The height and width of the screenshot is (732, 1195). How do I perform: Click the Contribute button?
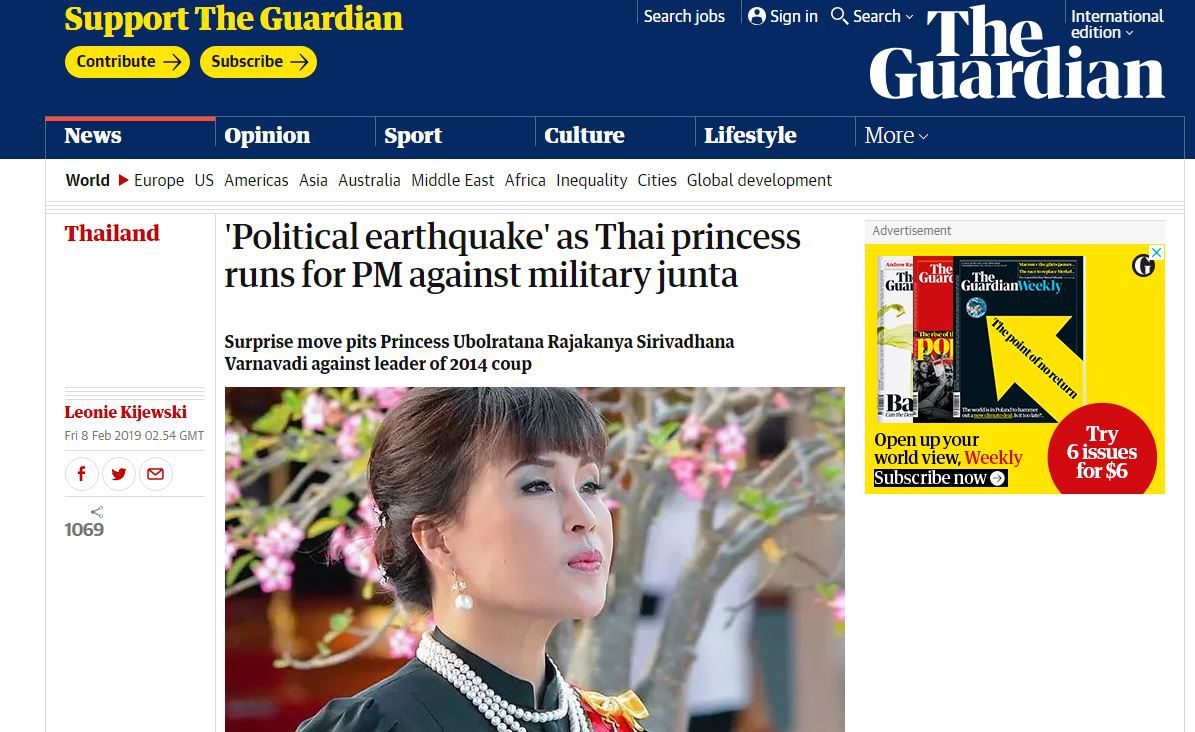[x=127, y=62]
